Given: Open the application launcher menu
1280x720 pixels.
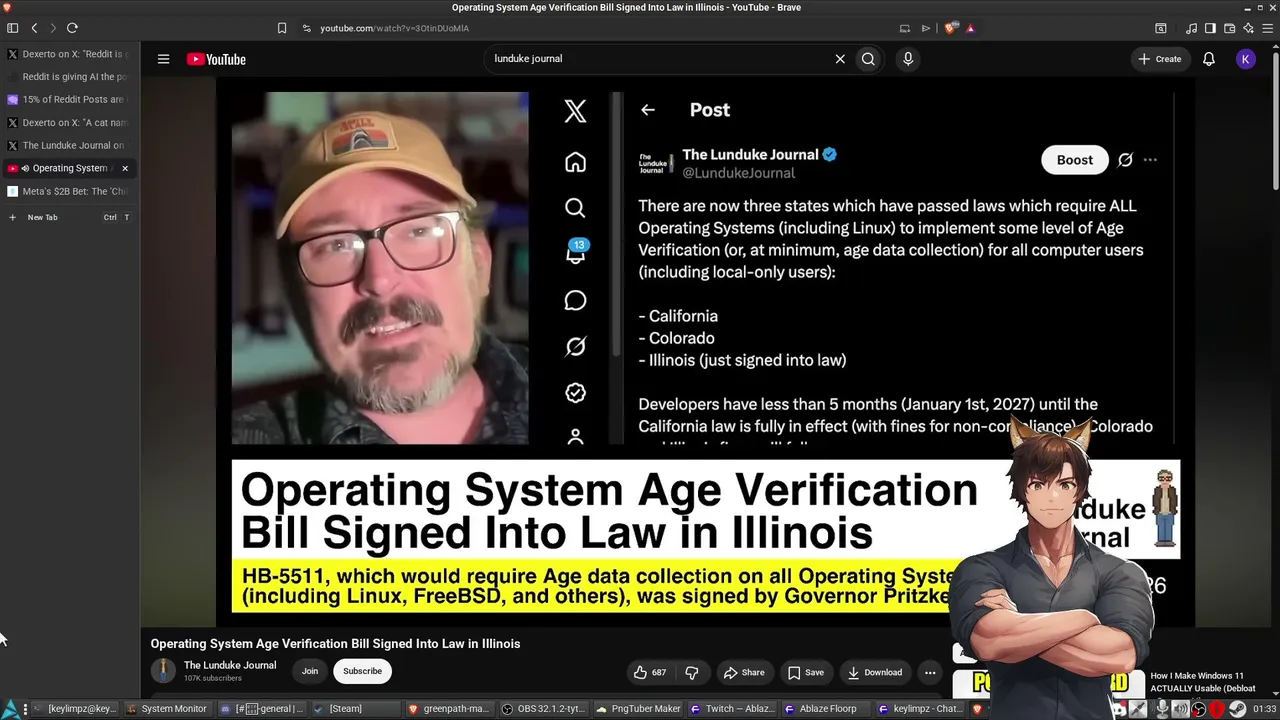Looking at the screenshot, I should point(9,709).
